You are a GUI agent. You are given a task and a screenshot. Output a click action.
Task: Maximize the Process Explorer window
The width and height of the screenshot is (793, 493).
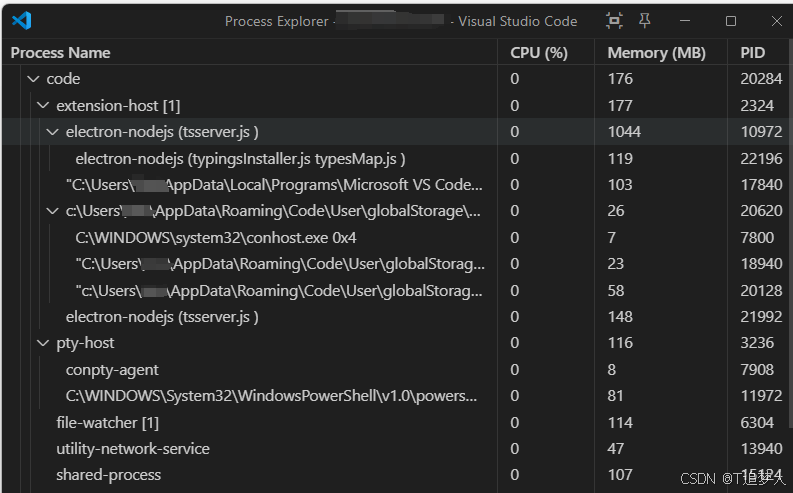(731, 21)
